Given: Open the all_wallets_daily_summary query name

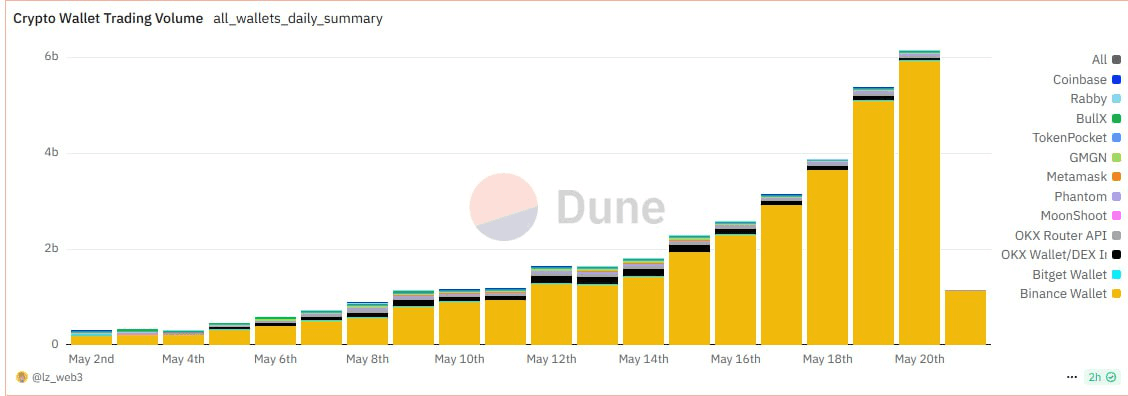Looking at the screenshot, I should 298,19.
